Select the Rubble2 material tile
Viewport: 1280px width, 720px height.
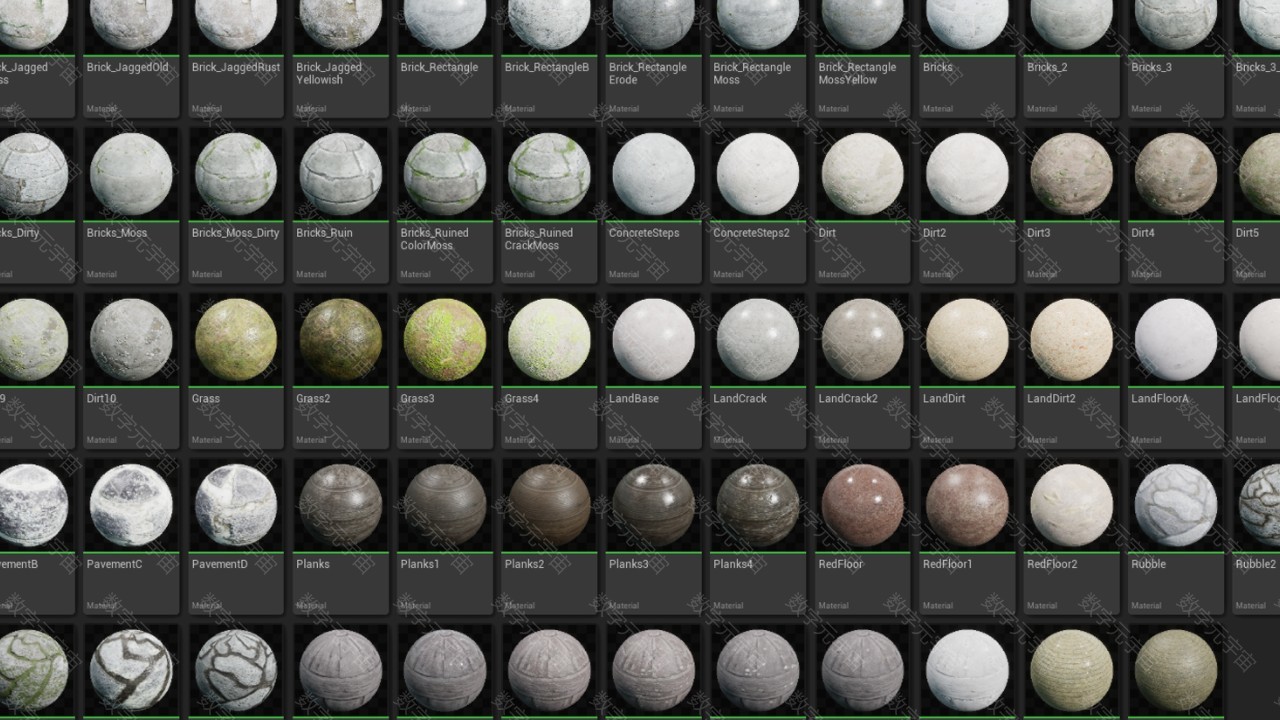click(x=1257, y=536)
